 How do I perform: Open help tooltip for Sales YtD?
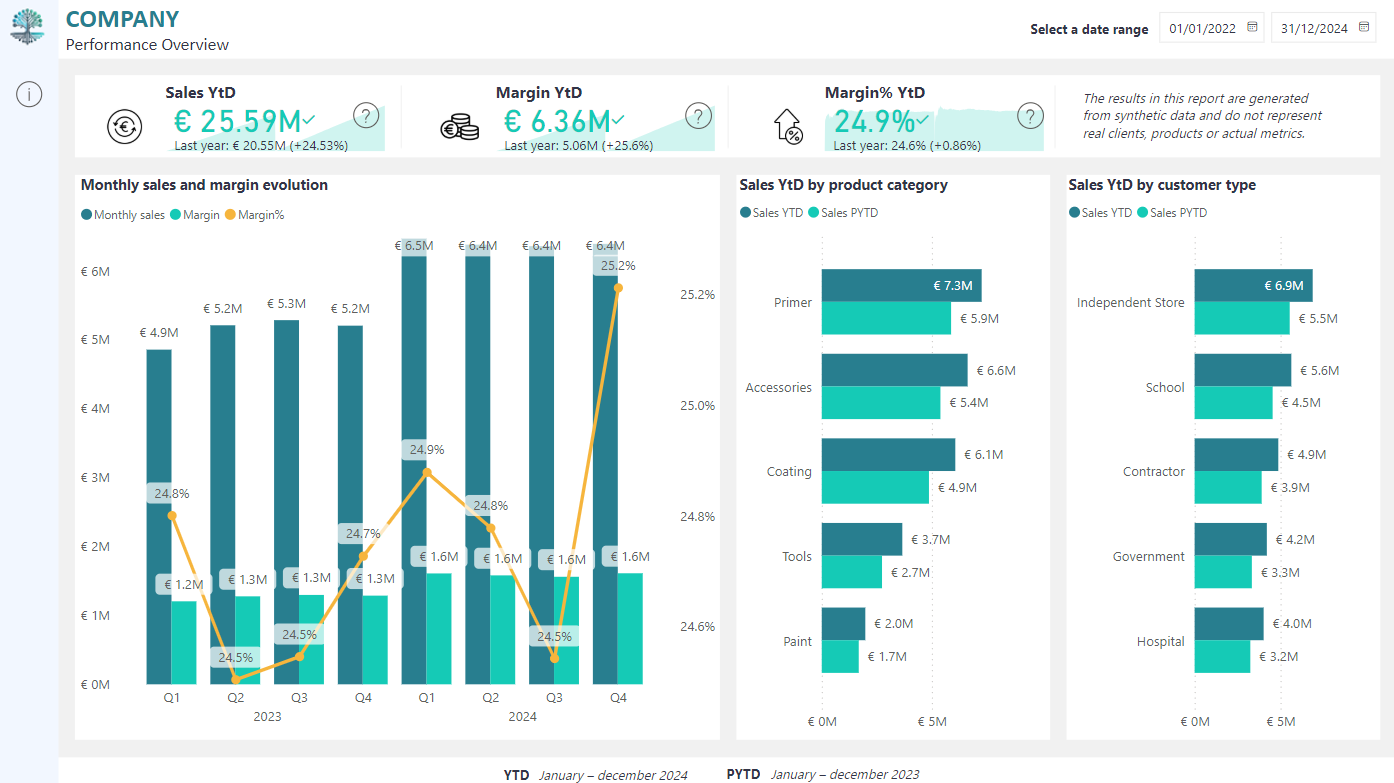pyautogui.click(x=368, y=116)
